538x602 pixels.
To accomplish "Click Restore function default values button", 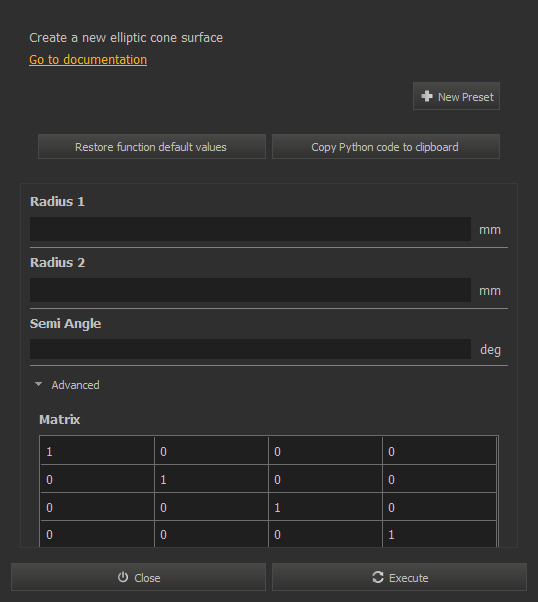I will (x=152, y=147).
